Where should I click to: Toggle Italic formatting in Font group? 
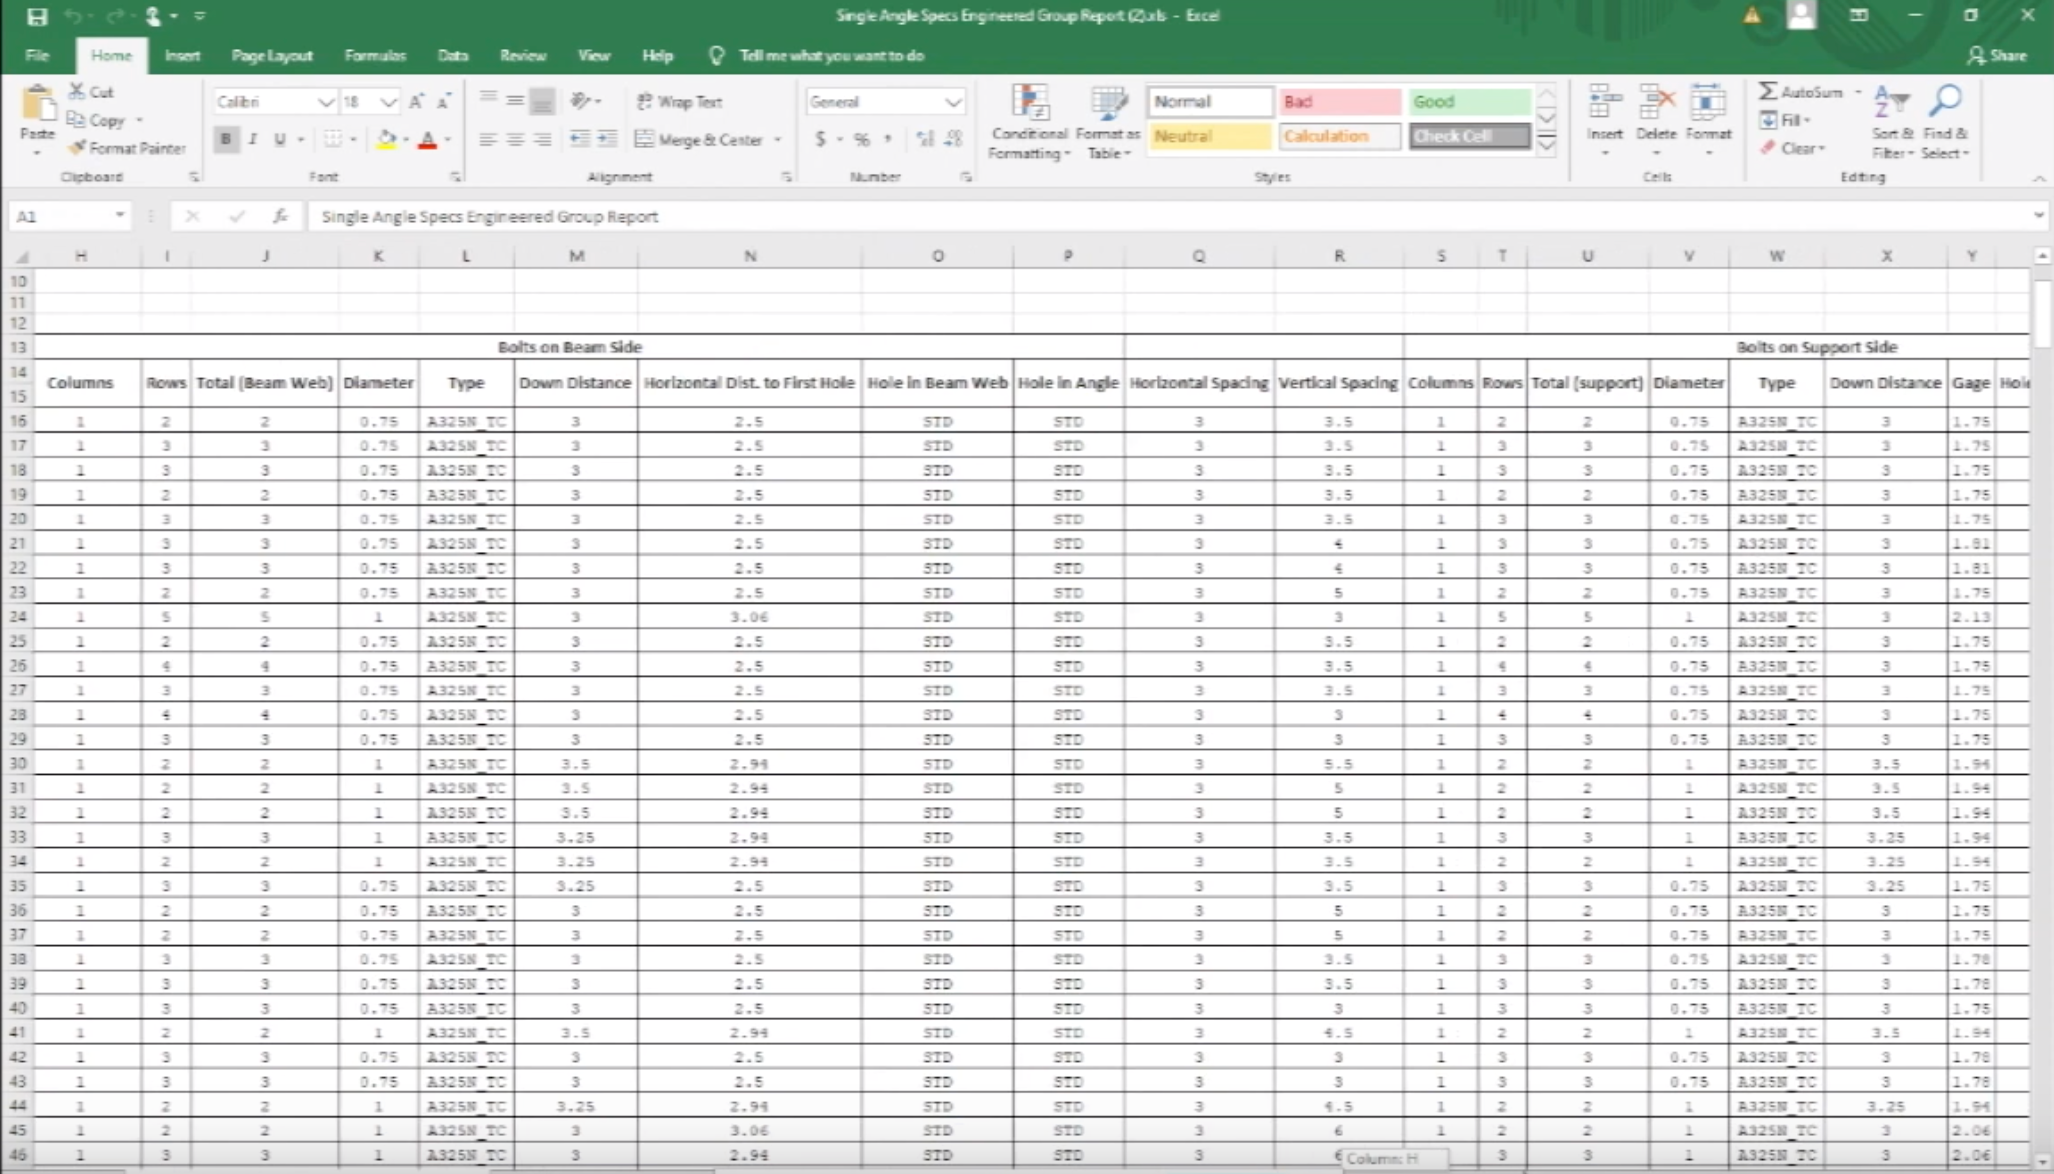click(x=253, y=140)
